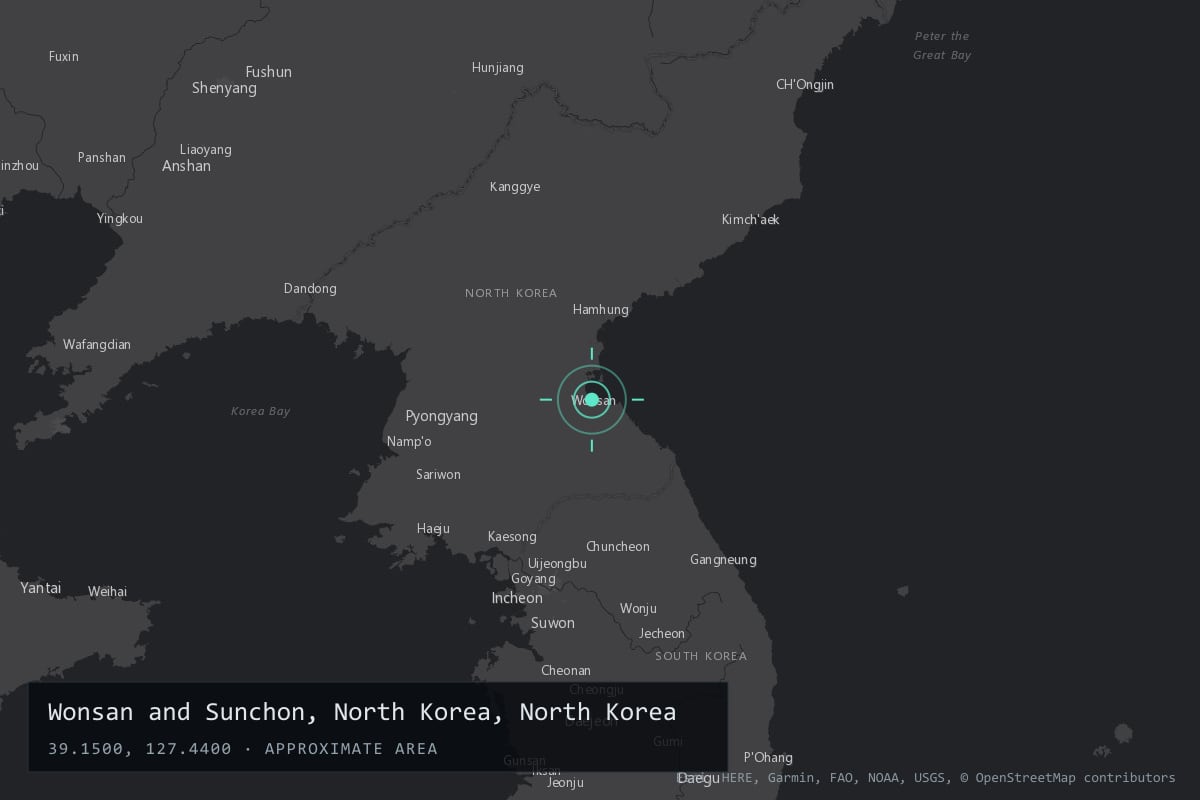Select the Panshan label
The width and height of the screenshot is (1200, 800).
[102, 158]
